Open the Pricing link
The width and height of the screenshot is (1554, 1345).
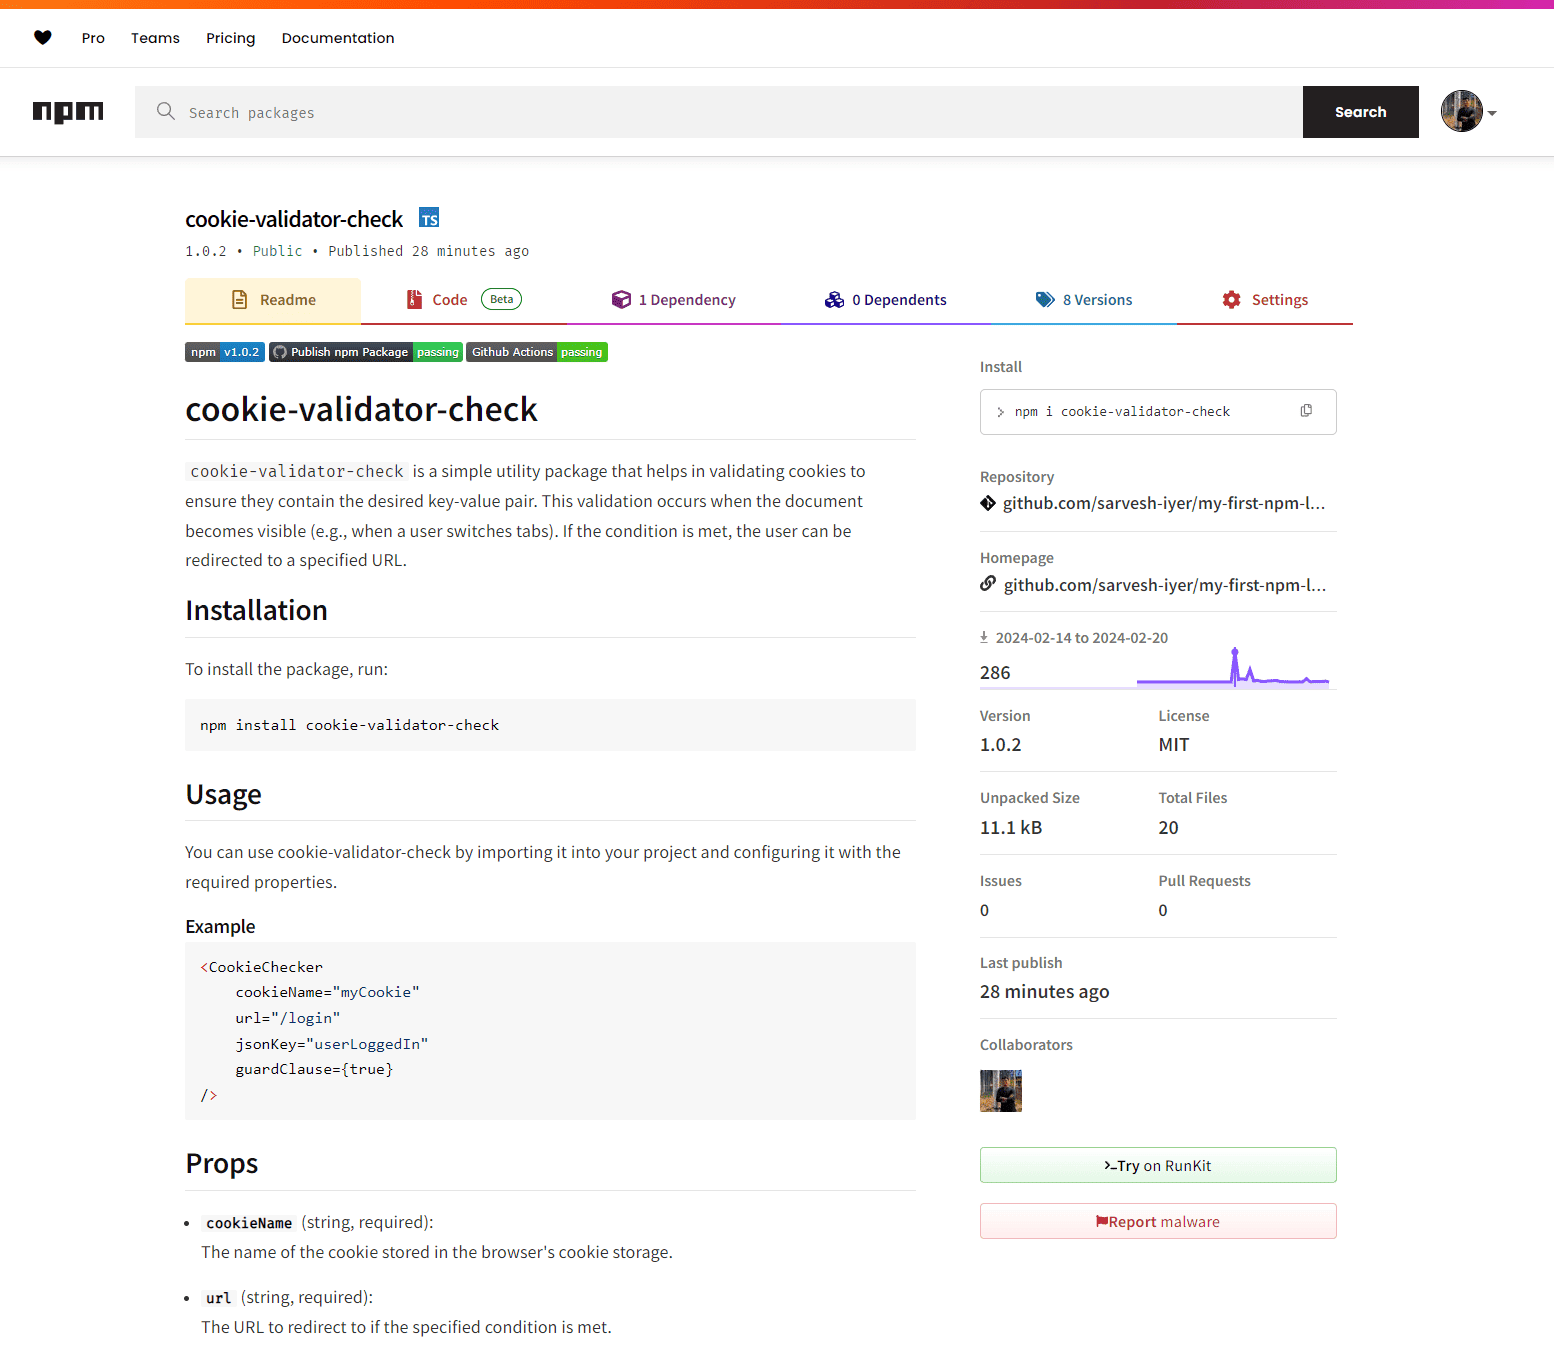point(231,38)
